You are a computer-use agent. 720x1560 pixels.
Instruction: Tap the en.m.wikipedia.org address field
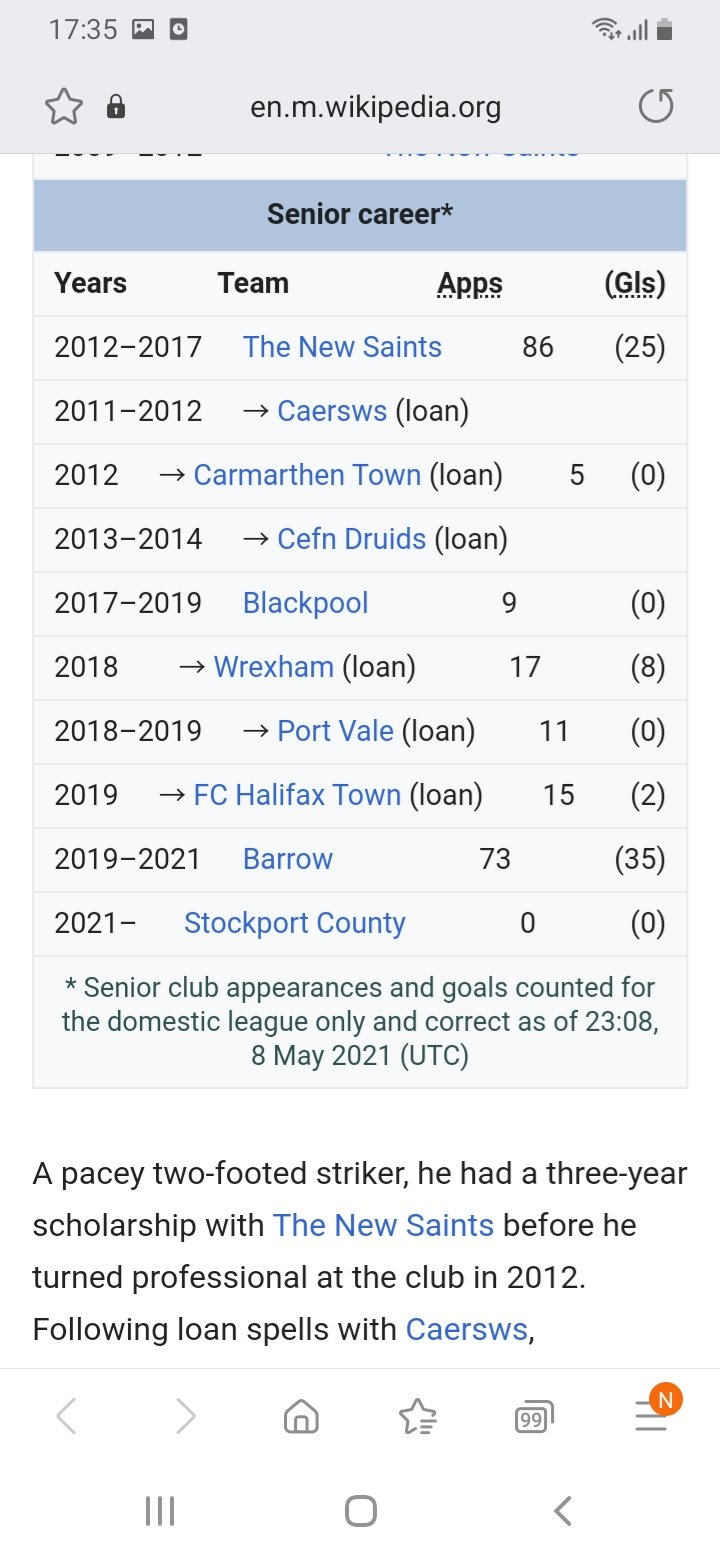[x=375, y=107]
